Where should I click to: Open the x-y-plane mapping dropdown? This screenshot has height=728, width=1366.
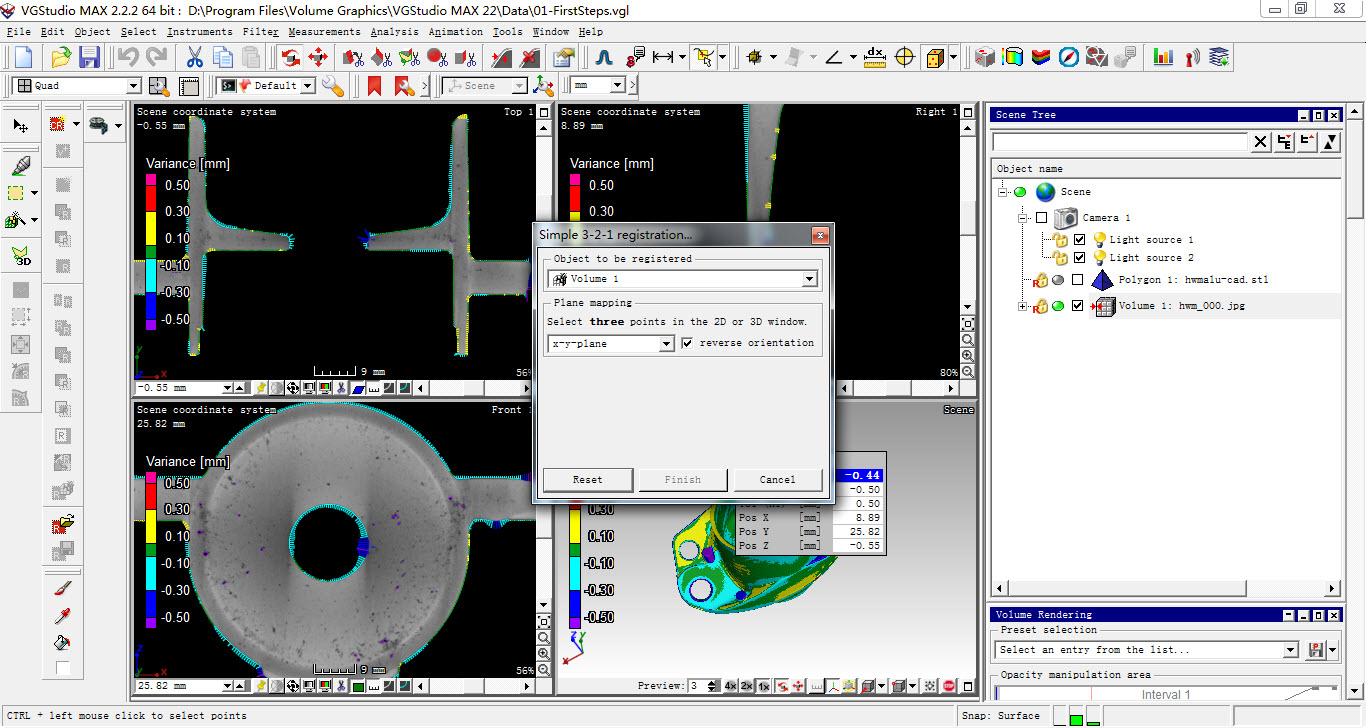tap(666, 344)
